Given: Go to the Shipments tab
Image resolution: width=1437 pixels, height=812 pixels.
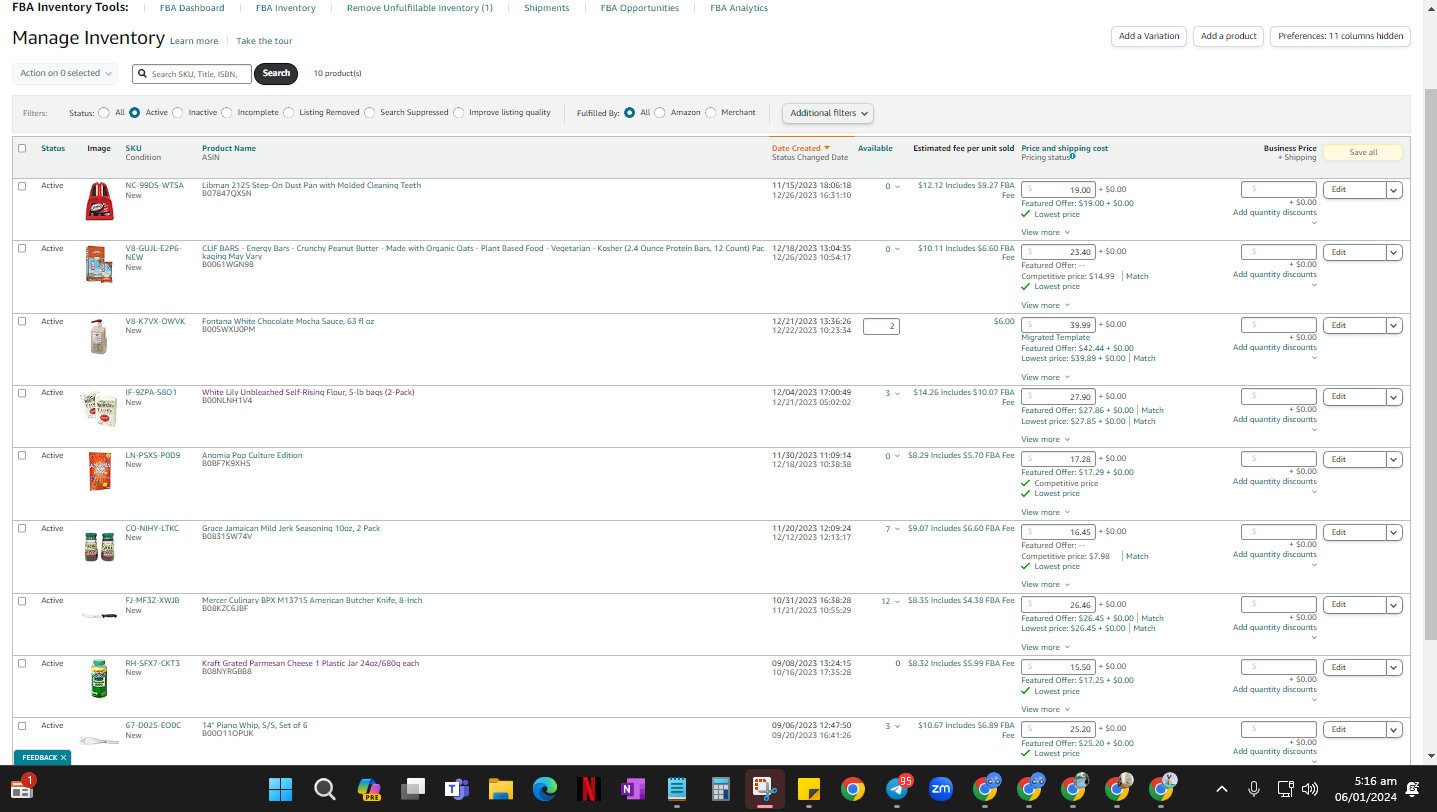Looking at the screenshot, I should 547,8.
